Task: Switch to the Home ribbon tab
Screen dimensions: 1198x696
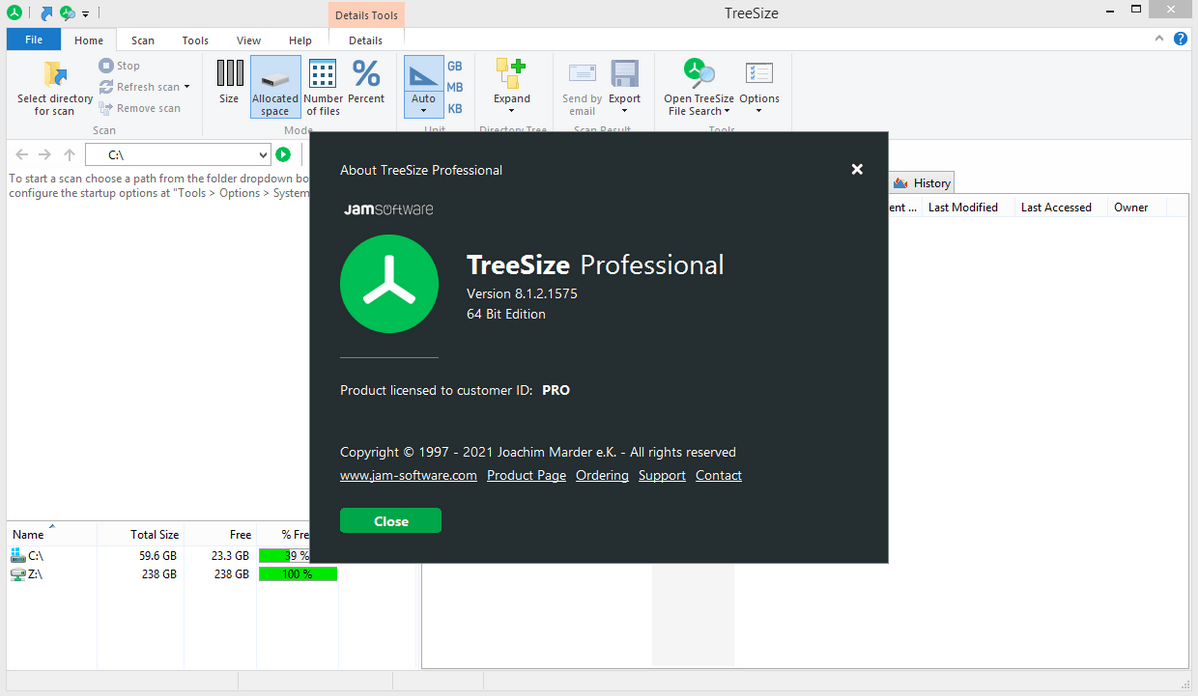Action: click(x=89, y=40)
